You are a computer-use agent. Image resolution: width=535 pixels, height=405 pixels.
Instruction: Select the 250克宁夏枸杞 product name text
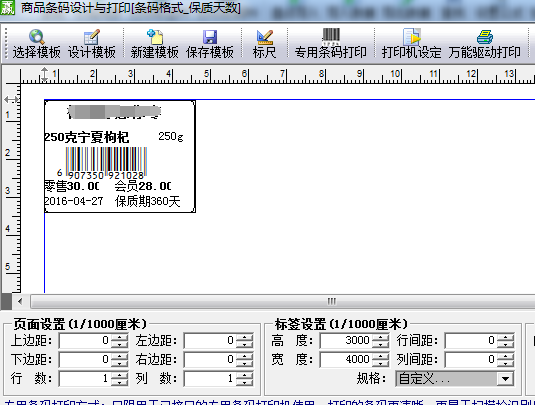tap(87, 137)
